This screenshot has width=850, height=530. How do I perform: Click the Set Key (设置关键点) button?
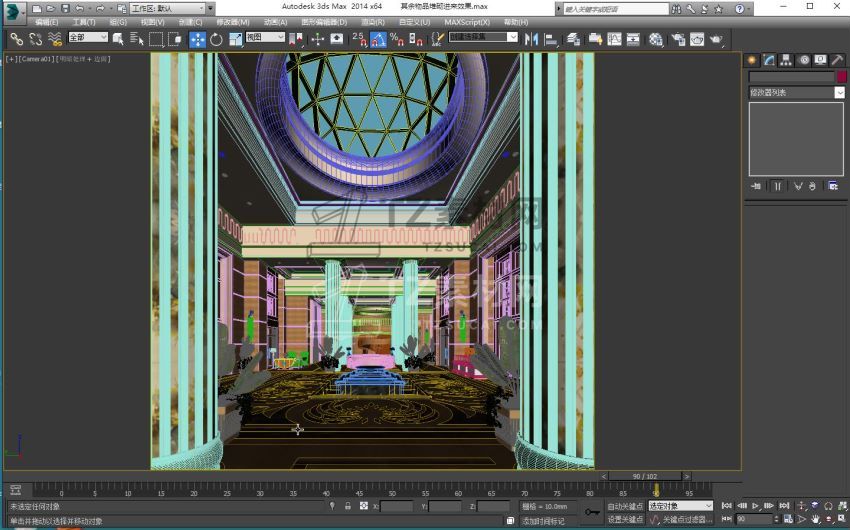tap(625, 519)
